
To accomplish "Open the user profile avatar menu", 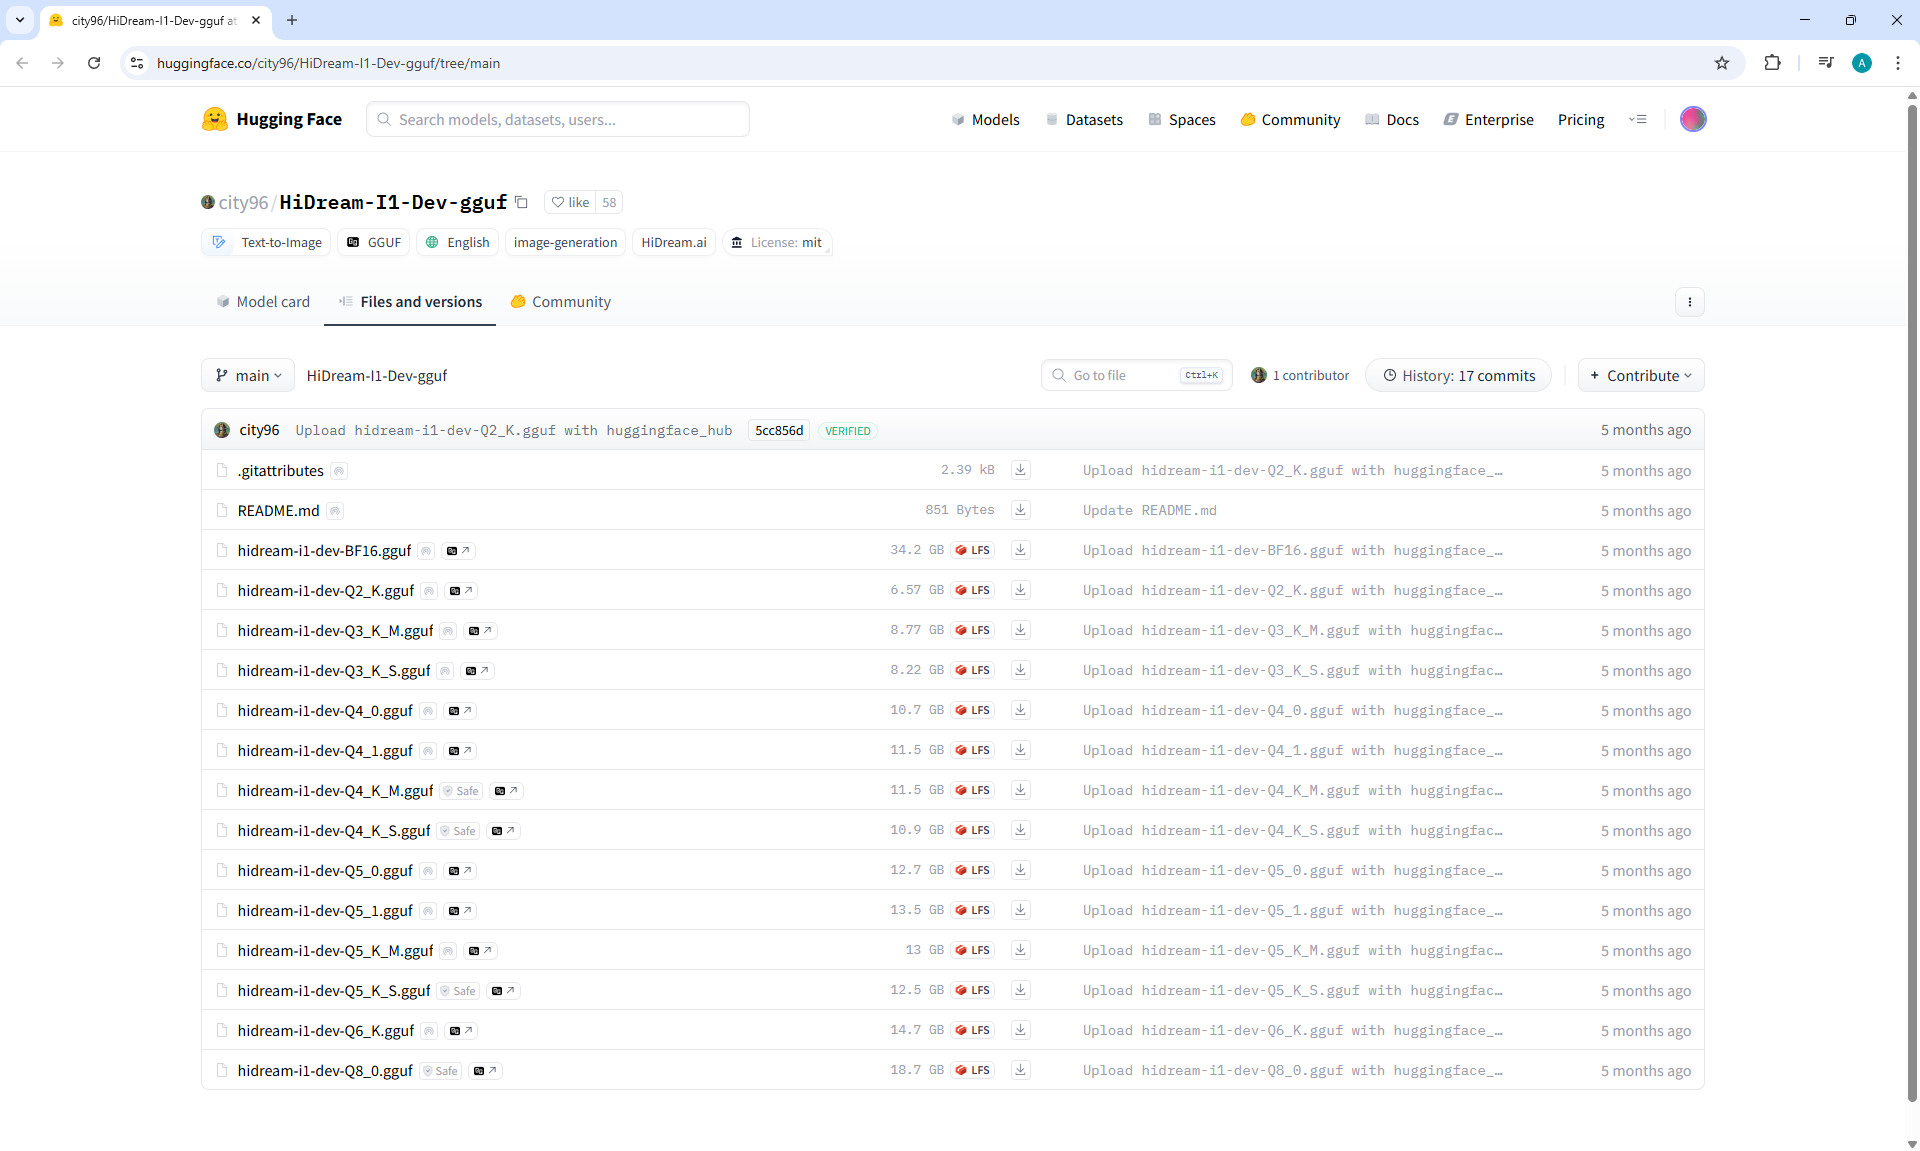I will coord(1692,119).
